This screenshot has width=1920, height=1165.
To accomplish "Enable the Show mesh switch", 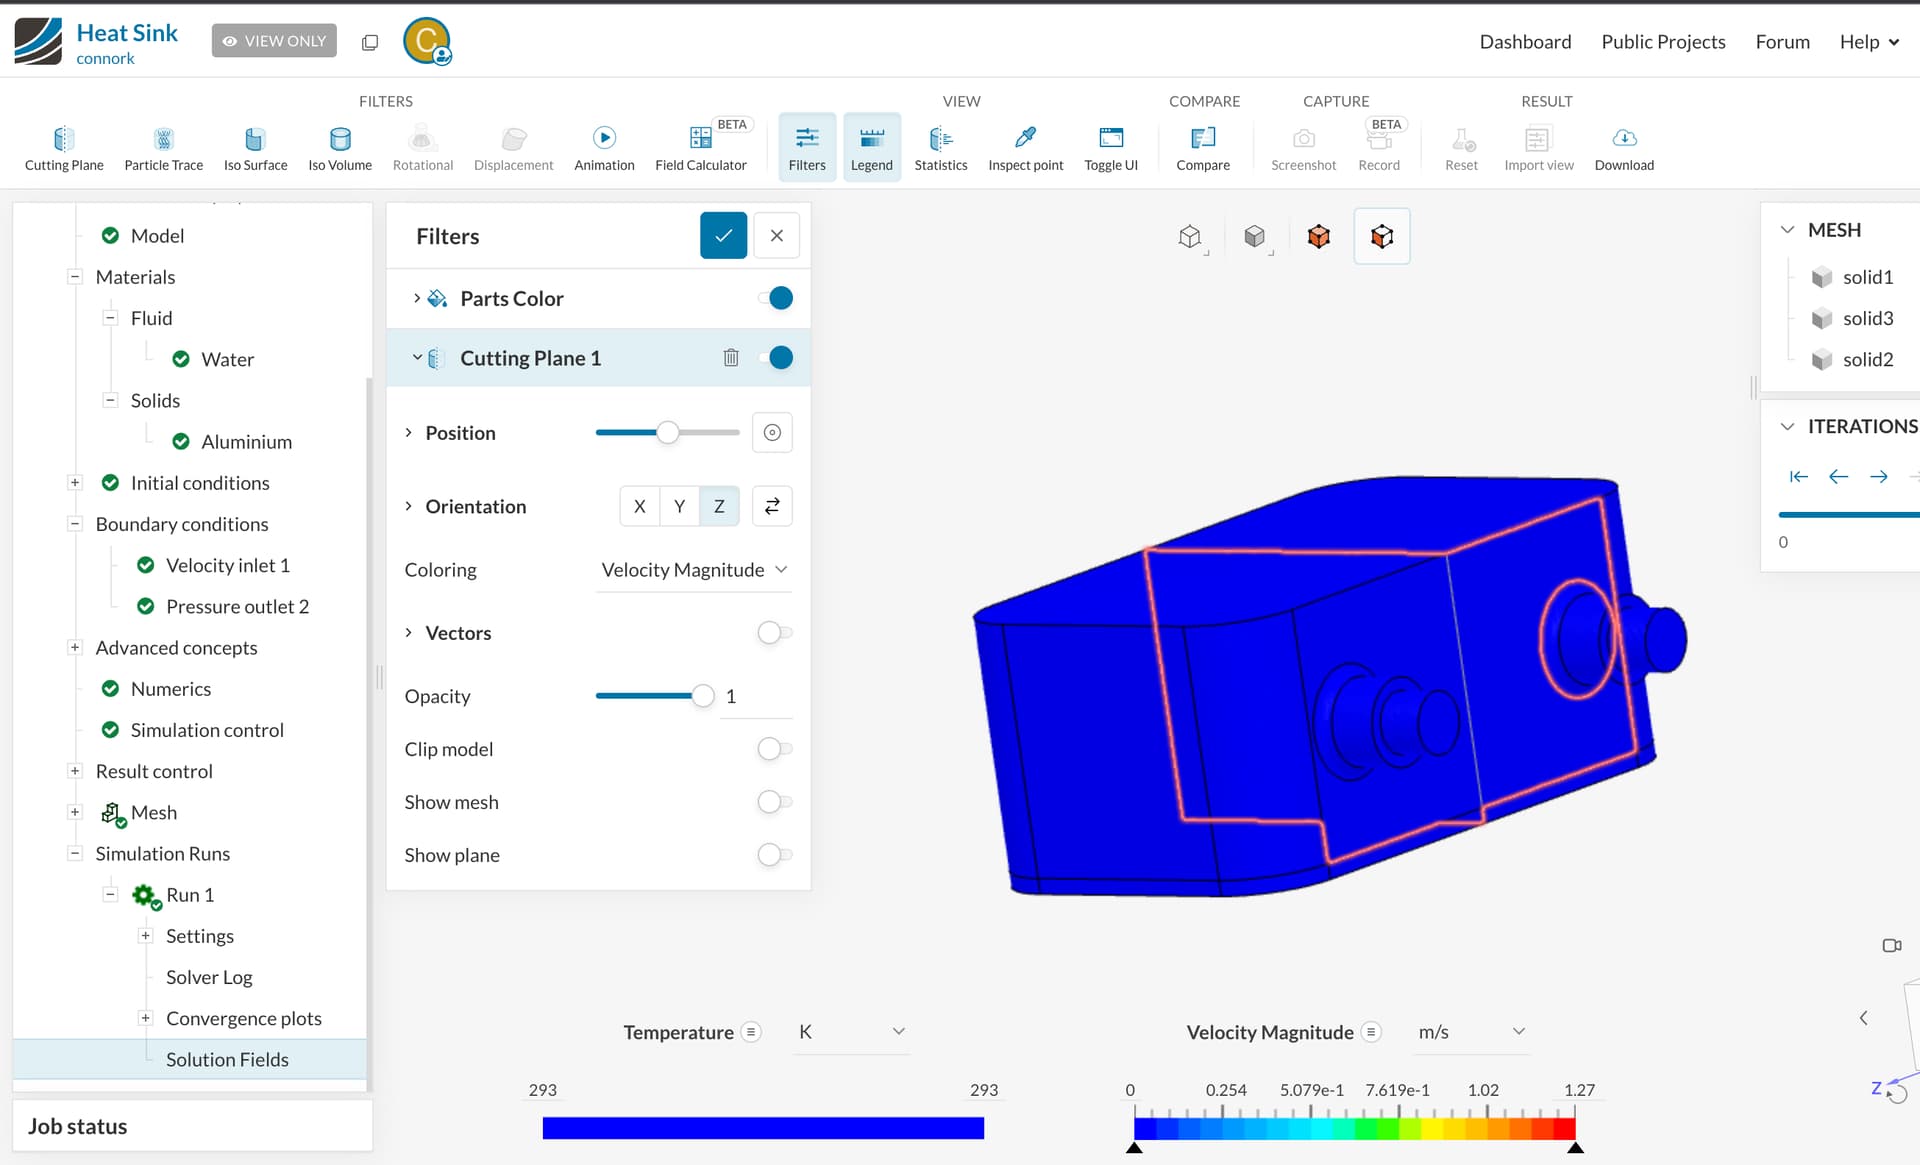I will (774, 802).
